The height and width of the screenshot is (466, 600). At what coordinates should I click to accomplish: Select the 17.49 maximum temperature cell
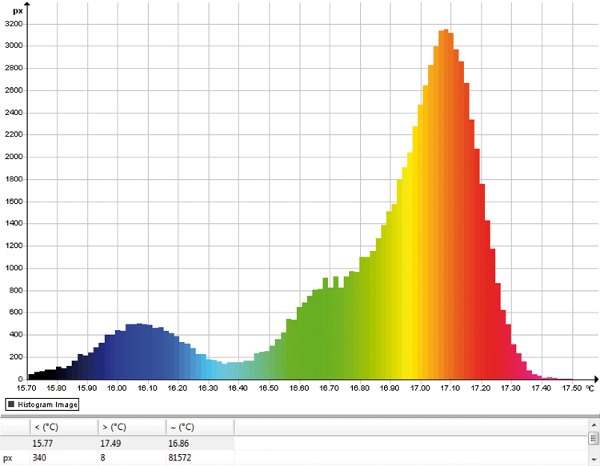[x=113, y=441]
